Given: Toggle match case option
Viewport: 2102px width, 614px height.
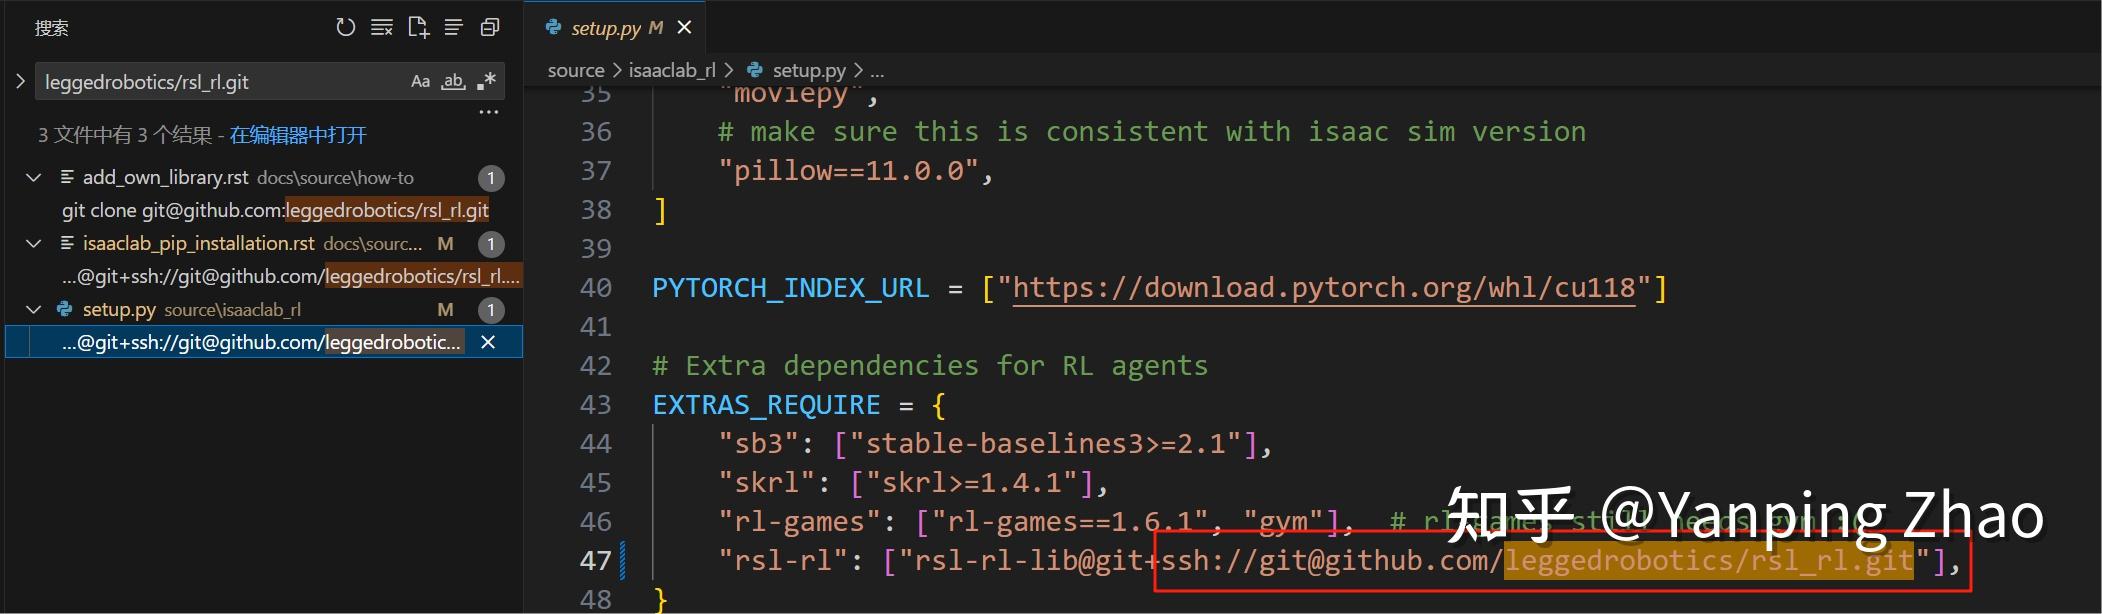Looking at the screenshot, I should [x=420, y=82].
